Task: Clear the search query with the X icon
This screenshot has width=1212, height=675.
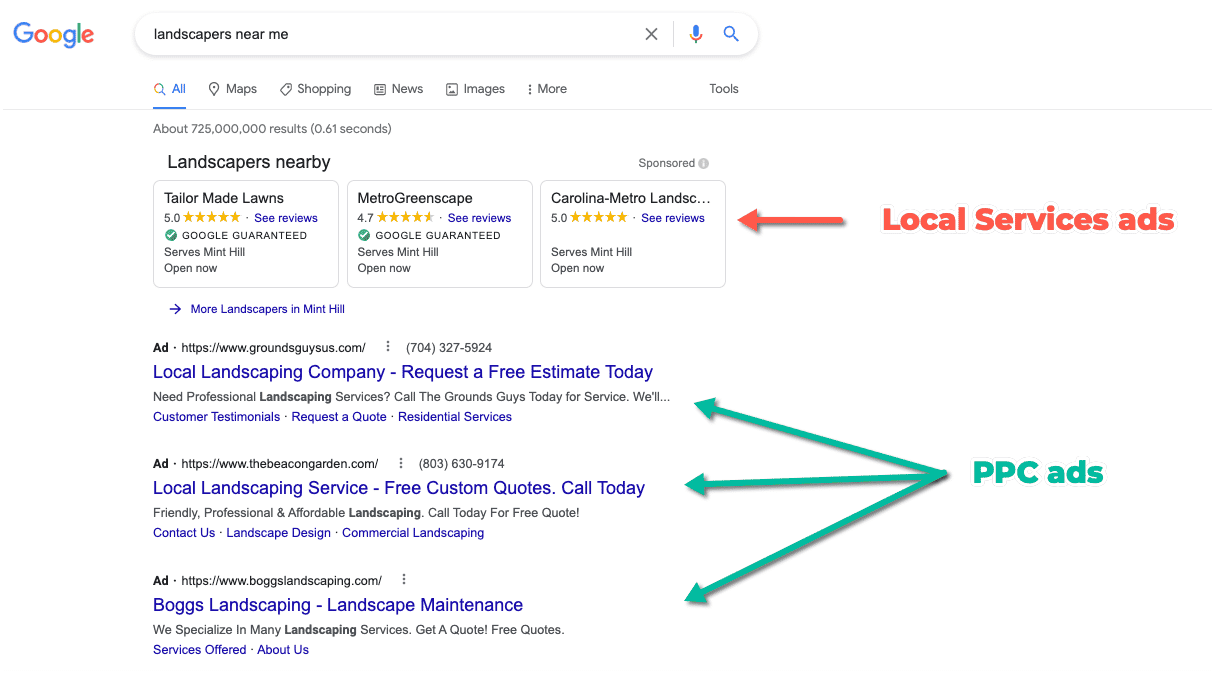Action: 651,33
